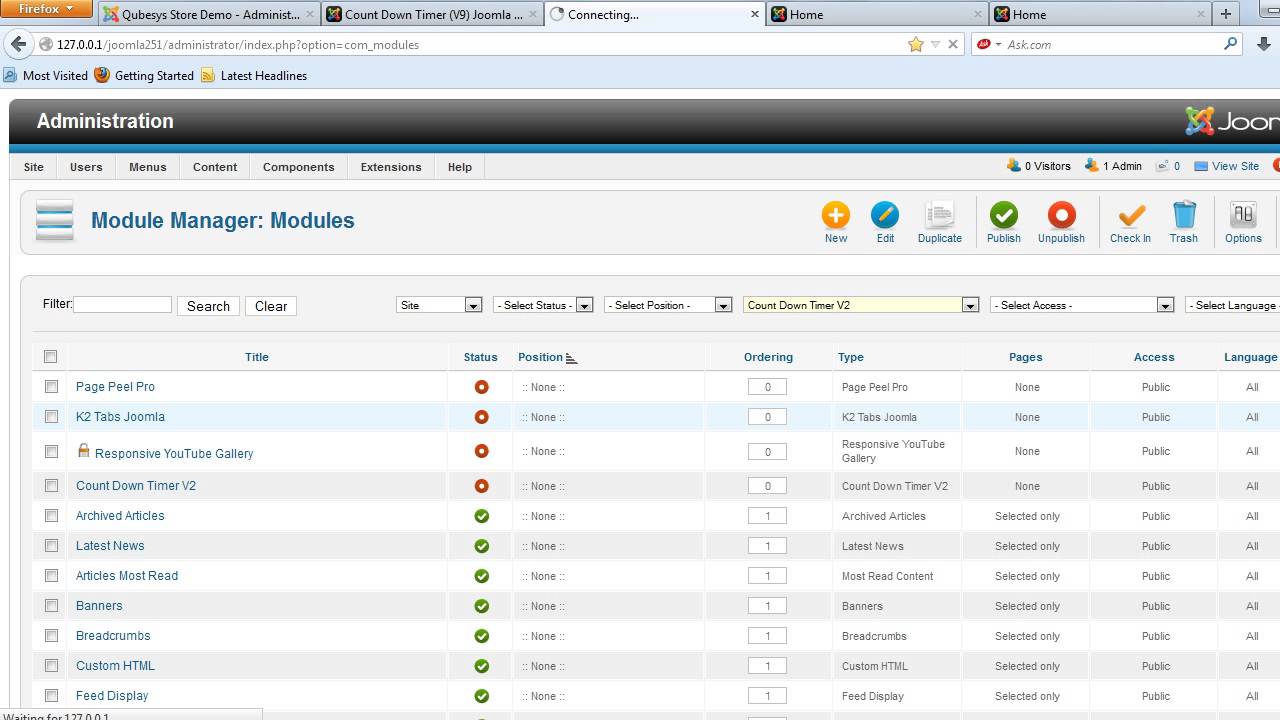
Task: Toggle status icon of Responsive YouTube Gallery
Action: click(481, 451)
